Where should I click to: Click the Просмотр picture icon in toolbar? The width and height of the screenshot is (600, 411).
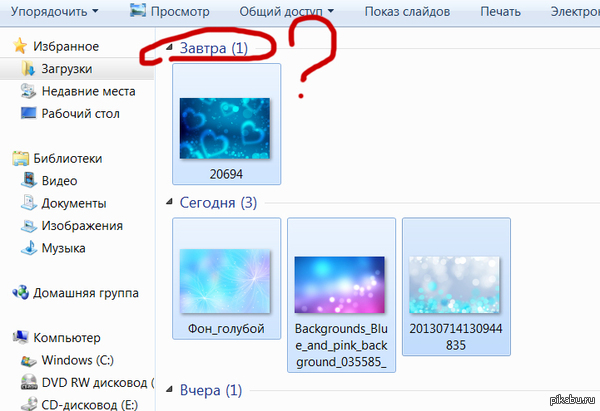click(x=137, y=11)
